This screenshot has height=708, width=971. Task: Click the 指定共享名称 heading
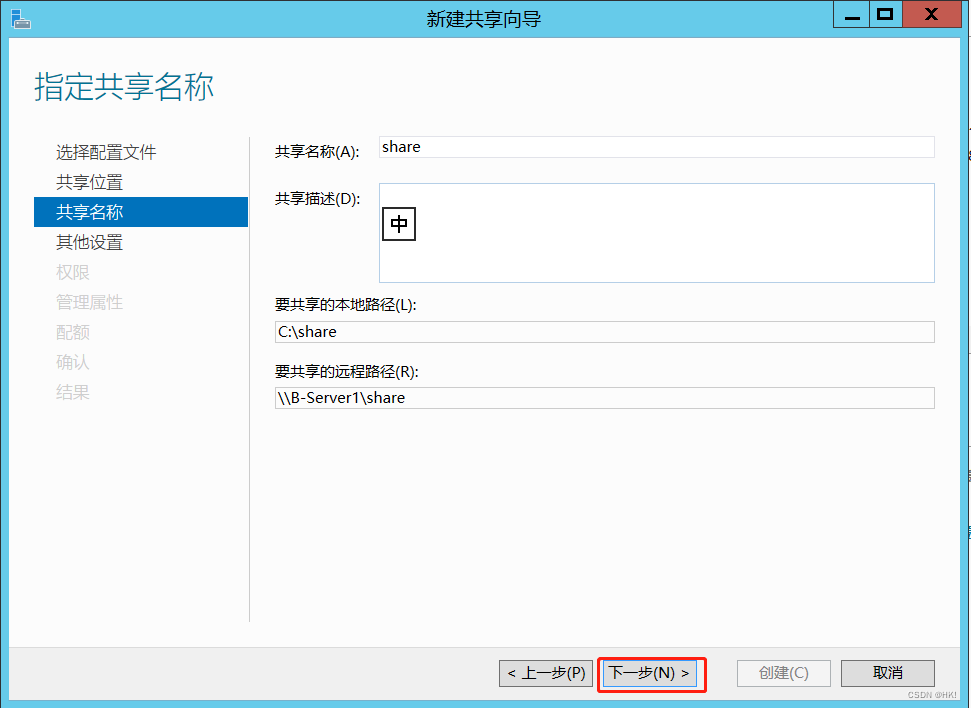click(x=124, y=87)
